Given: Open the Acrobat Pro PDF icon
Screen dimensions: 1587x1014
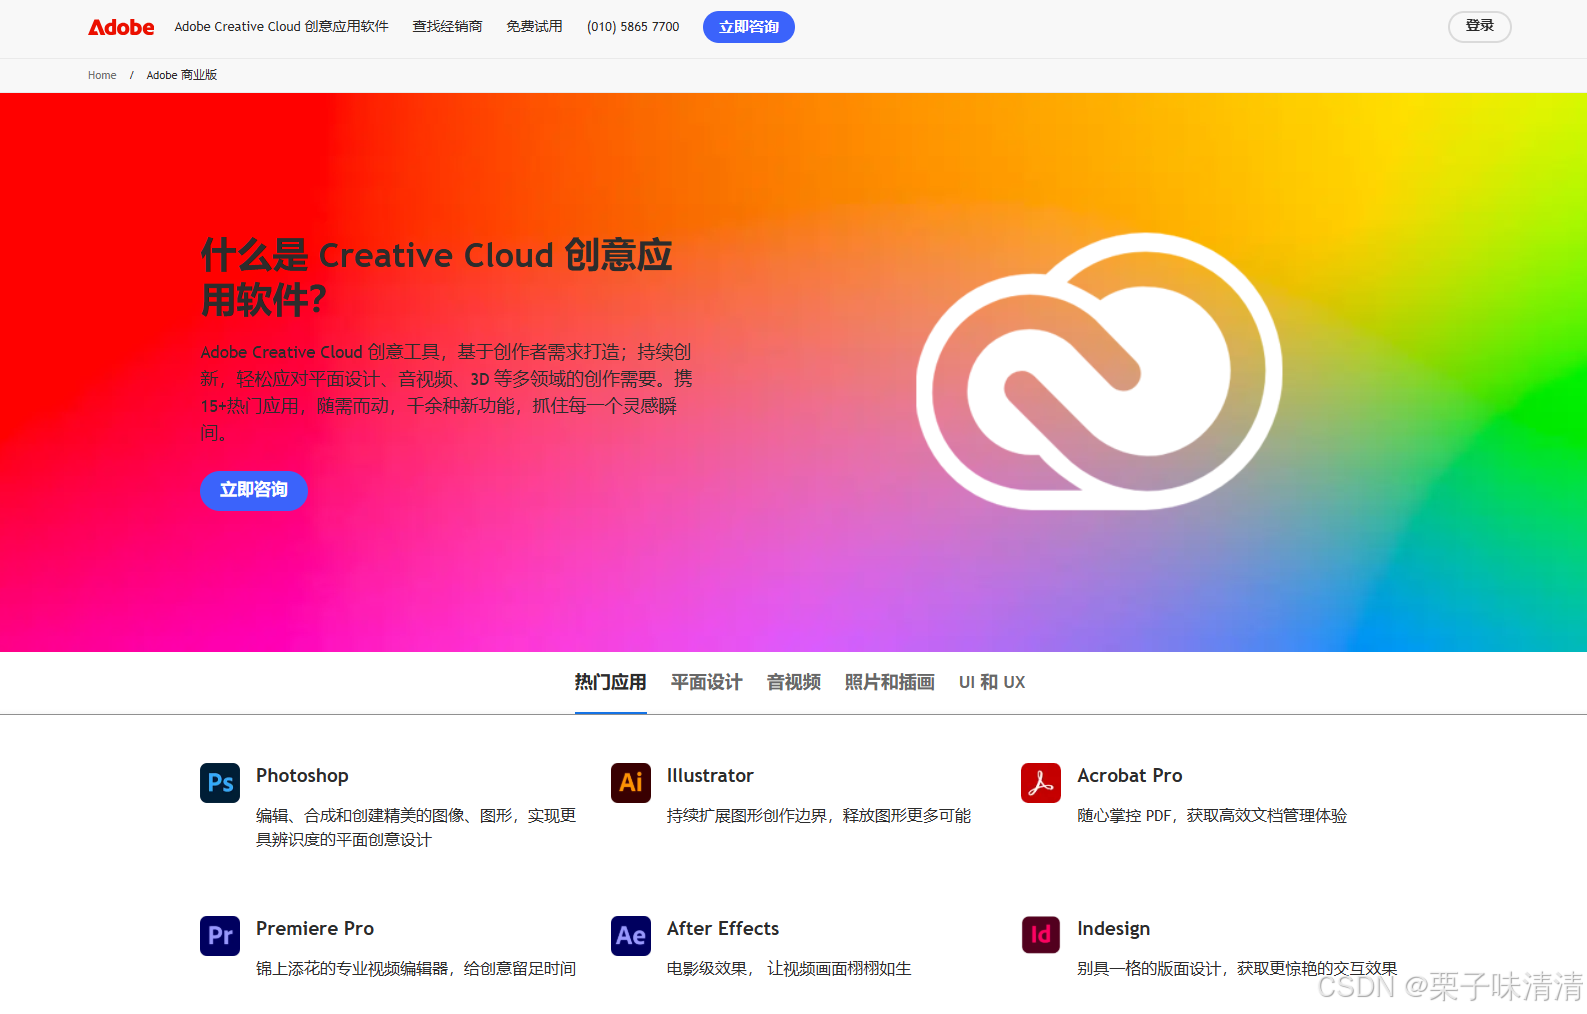Looking at the screenshot, I should 1041,783.
